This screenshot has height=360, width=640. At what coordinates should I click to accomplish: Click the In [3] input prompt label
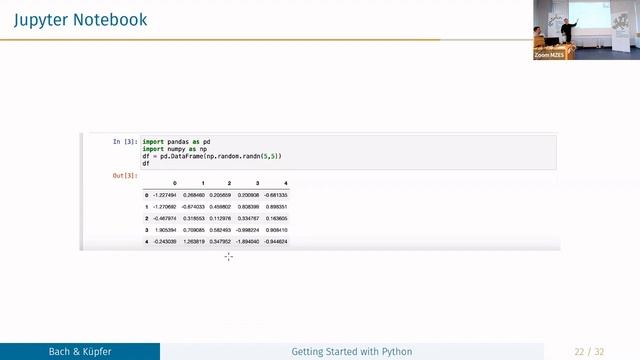125,142
